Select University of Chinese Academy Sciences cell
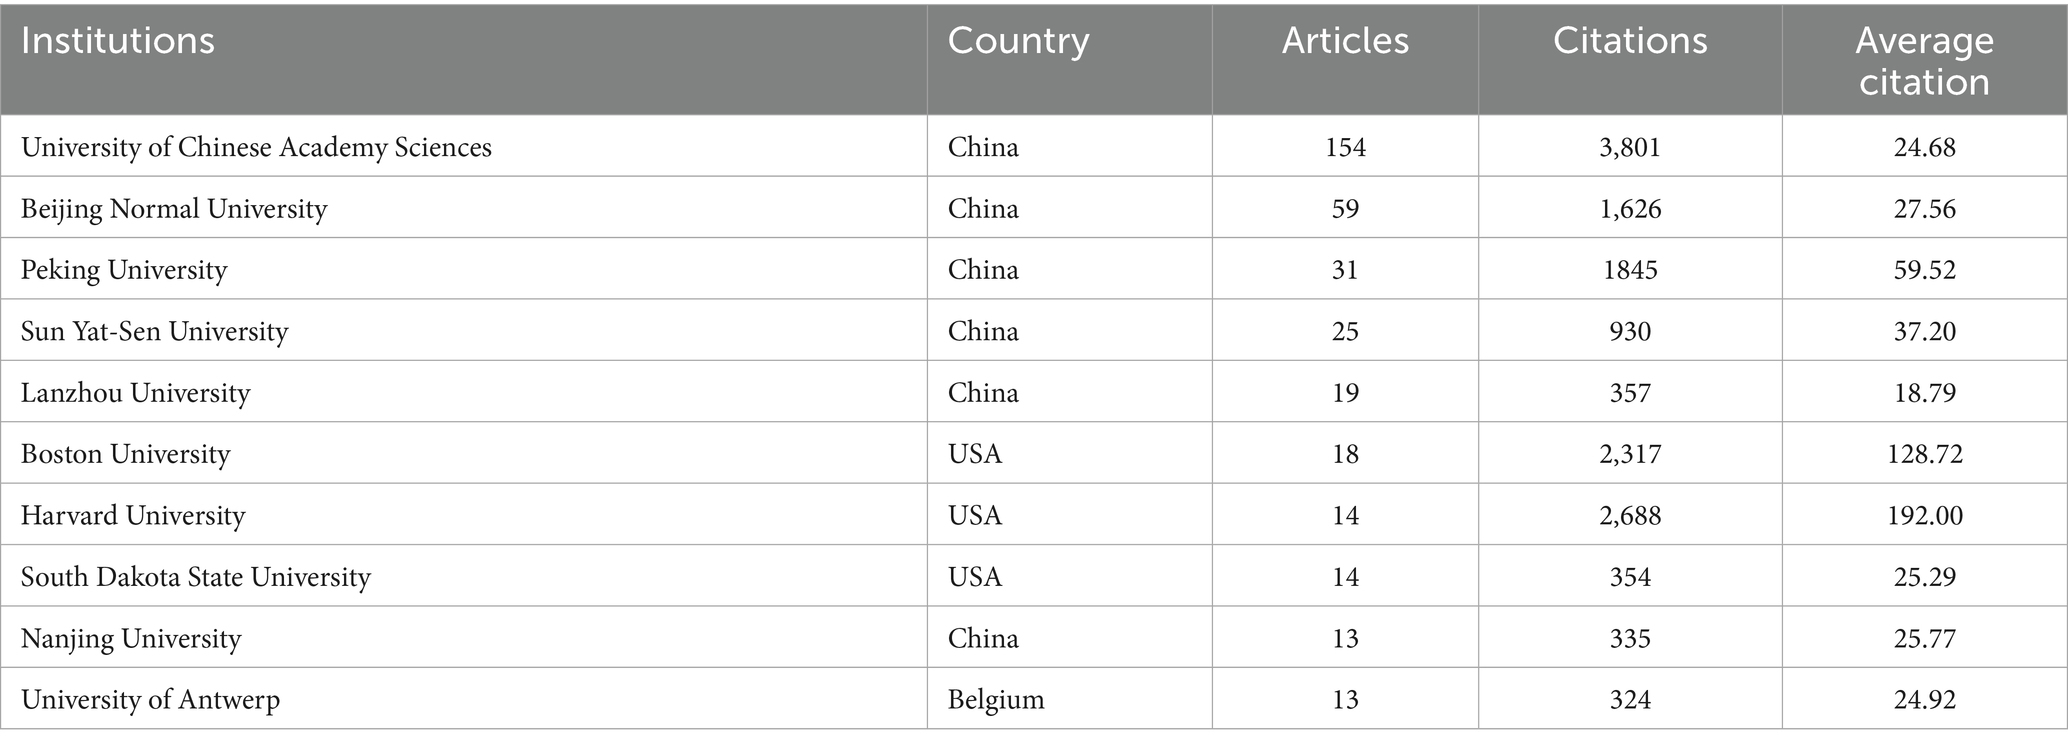2068x747 pixels. (x=256, y=147)
